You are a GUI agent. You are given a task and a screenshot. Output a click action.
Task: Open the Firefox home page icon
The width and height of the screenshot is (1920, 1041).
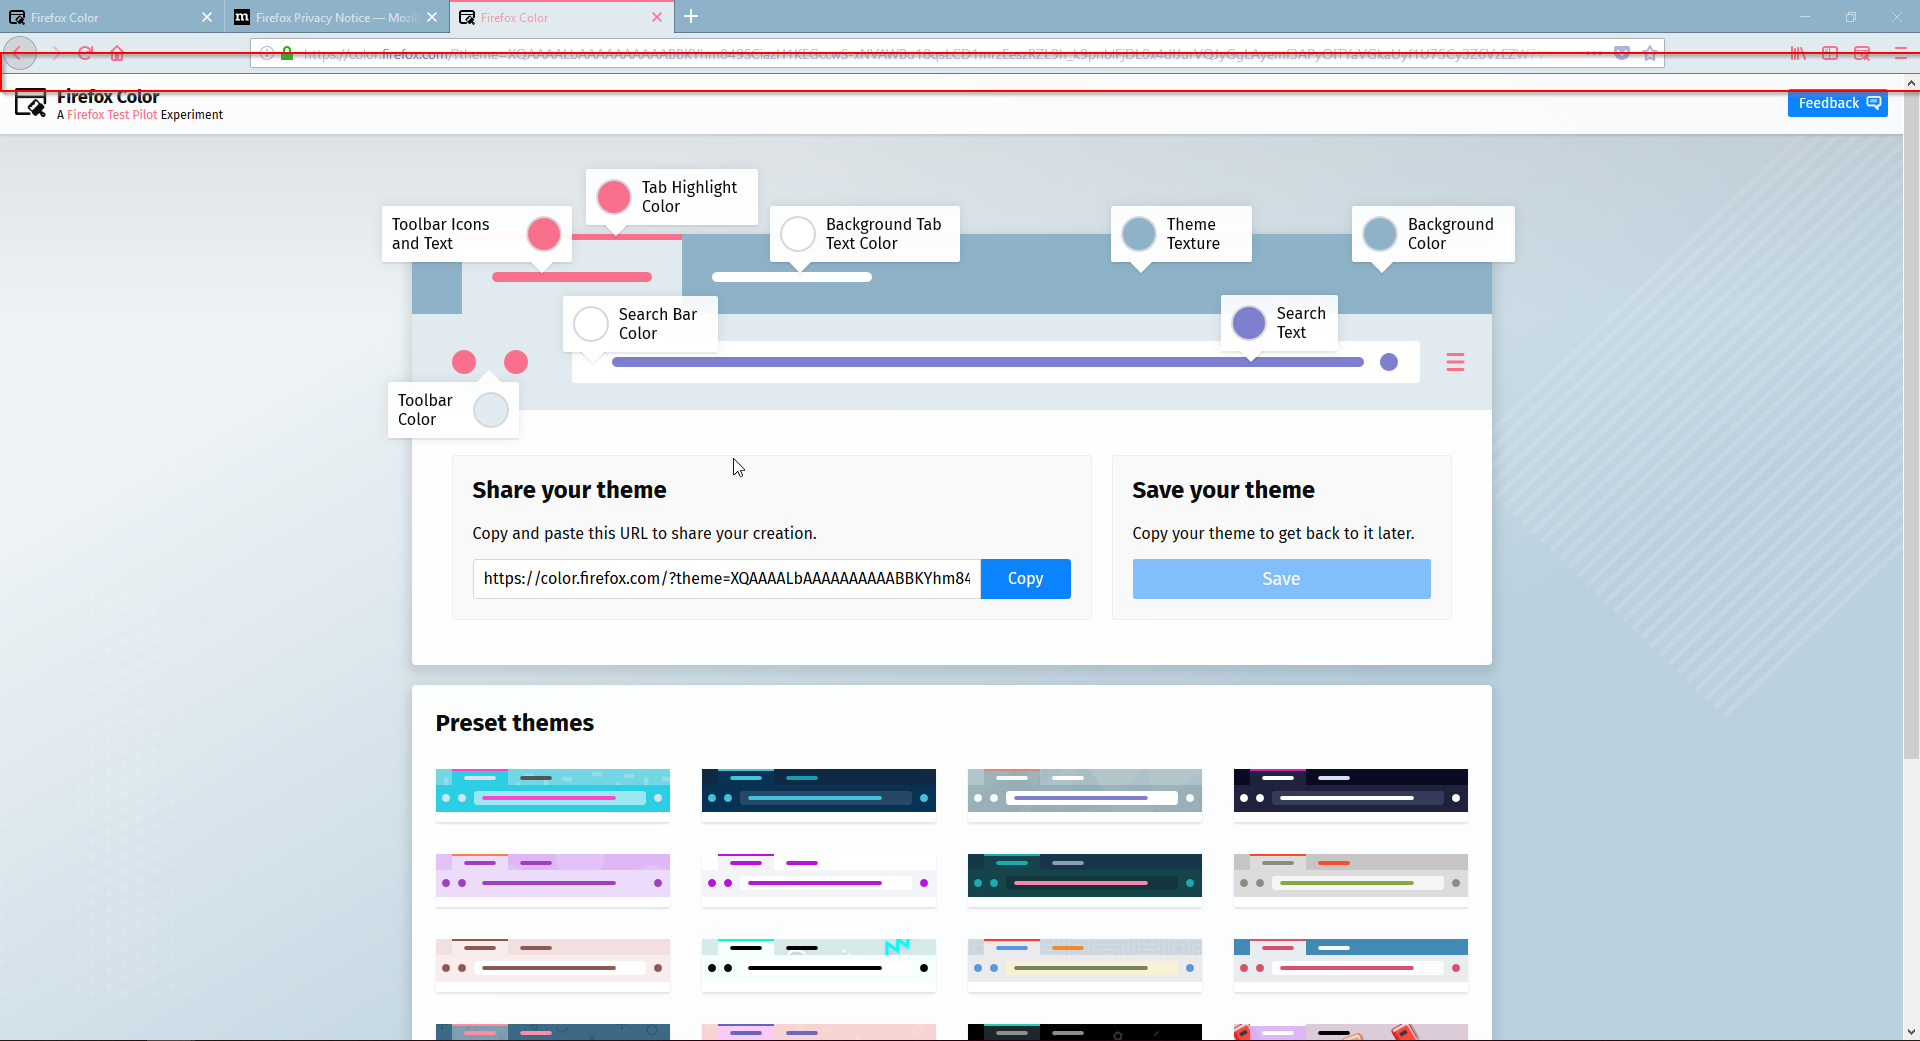[x=117, y=53]
